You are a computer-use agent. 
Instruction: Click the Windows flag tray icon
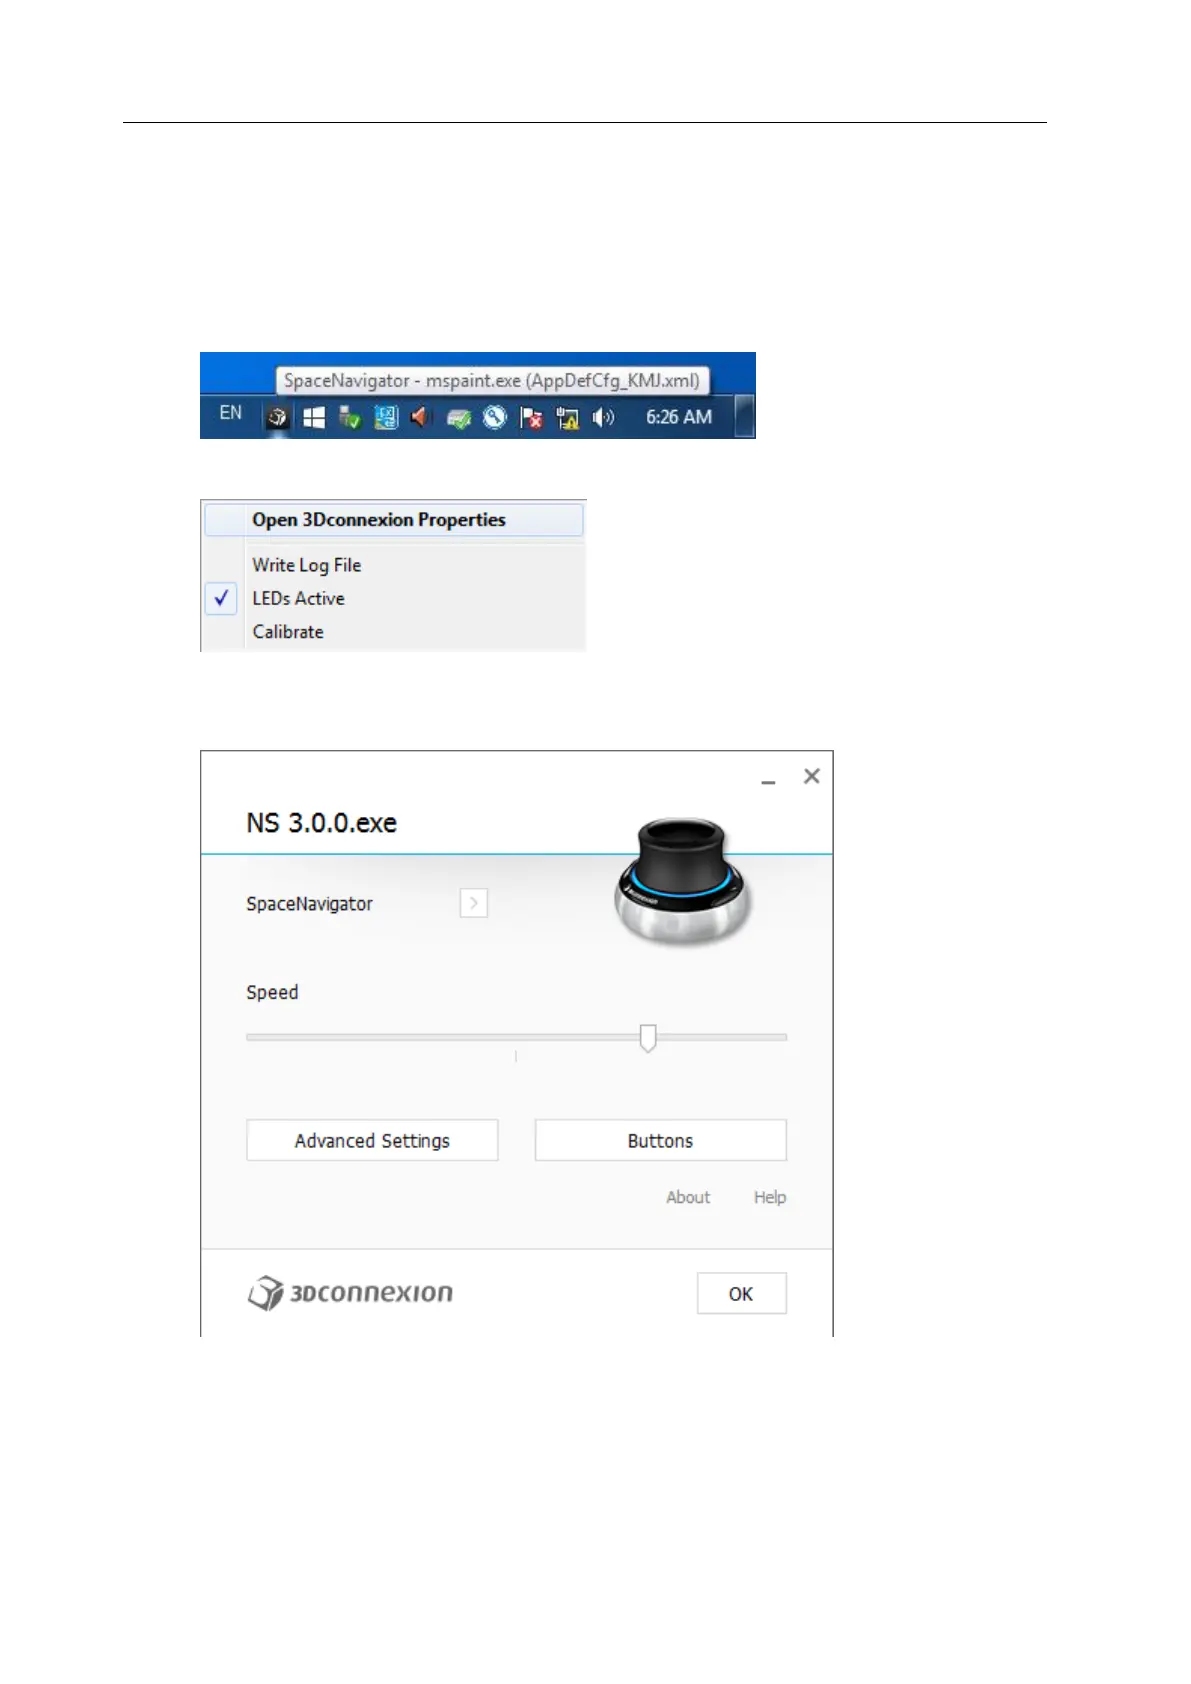pyautogui.click(x=314, y=417)
